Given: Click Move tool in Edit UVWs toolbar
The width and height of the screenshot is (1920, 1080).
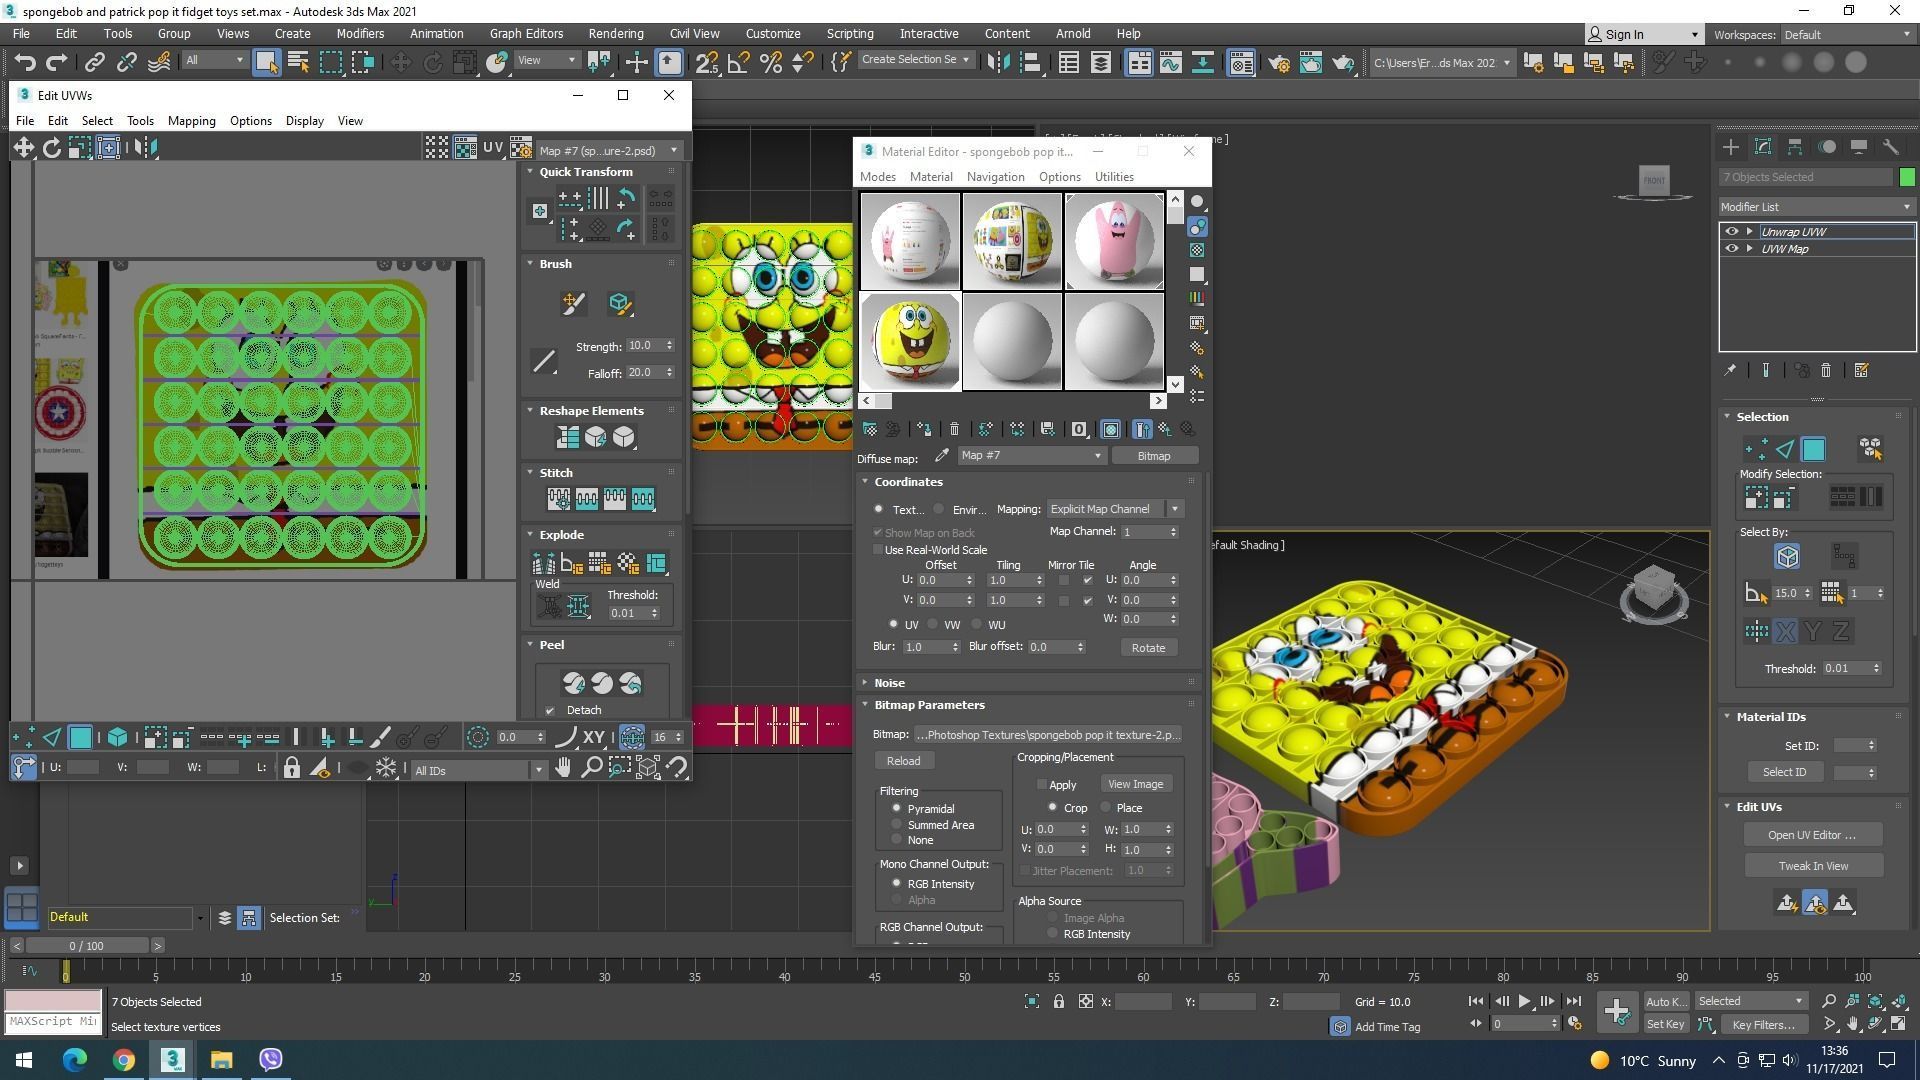Looking at the screenshot, I should tap(23, 148).
